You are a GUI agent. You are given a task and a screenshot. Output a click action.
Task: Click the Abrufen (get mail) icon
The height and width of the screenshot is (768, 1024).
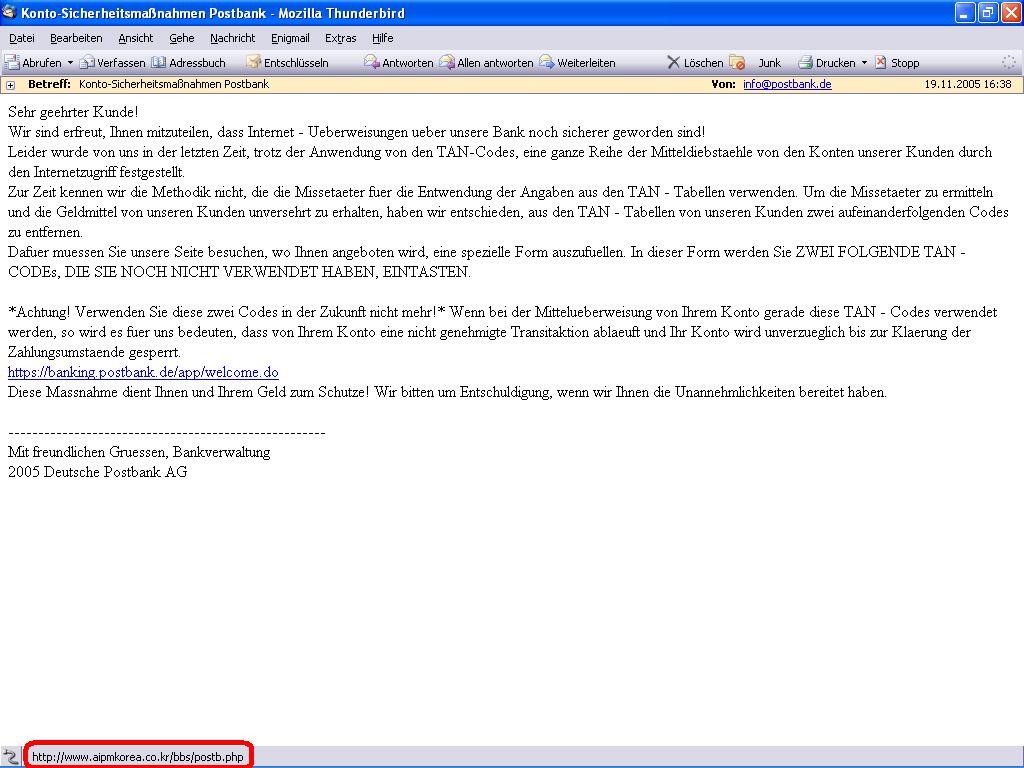click(12, 63)
